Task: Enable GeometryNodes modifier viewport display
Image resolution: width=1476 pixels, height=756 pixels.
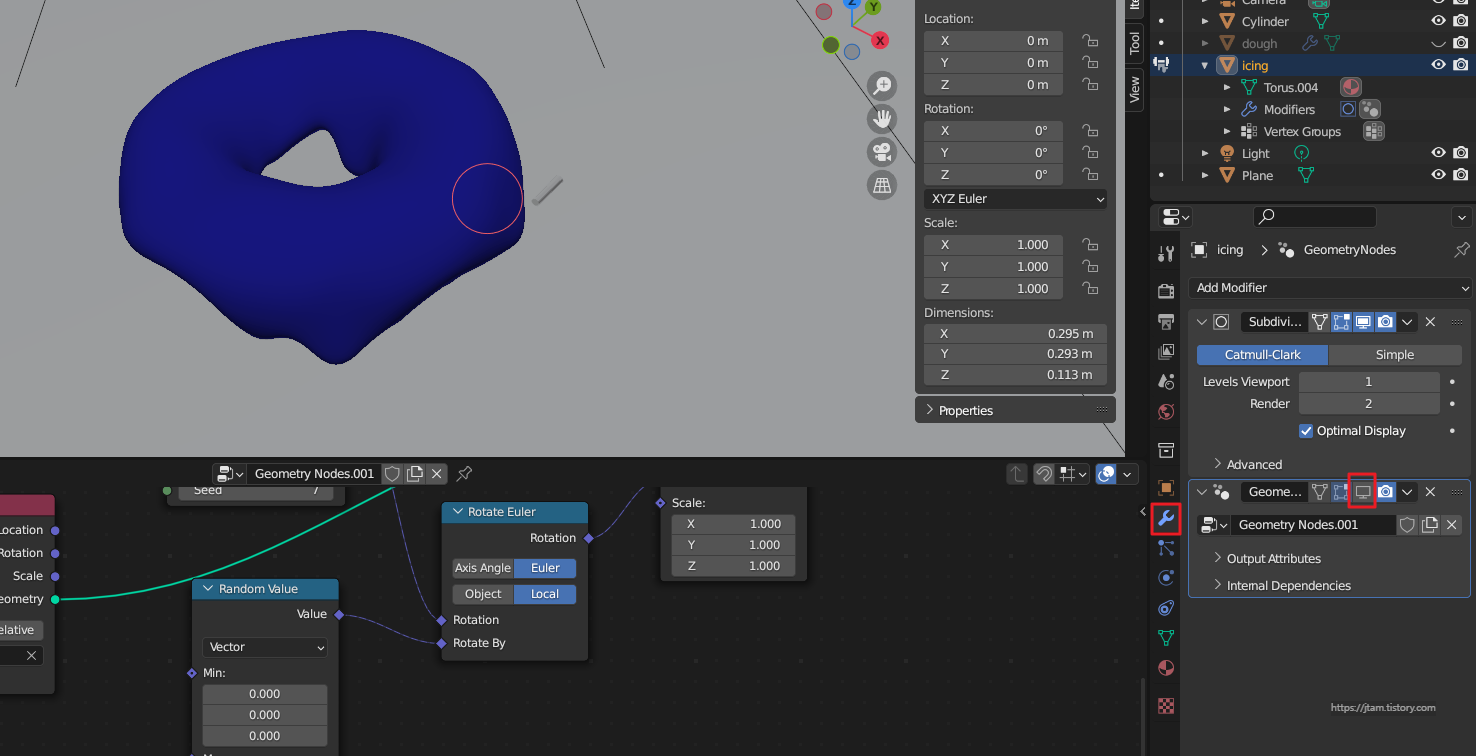Action: point(1362,492)
